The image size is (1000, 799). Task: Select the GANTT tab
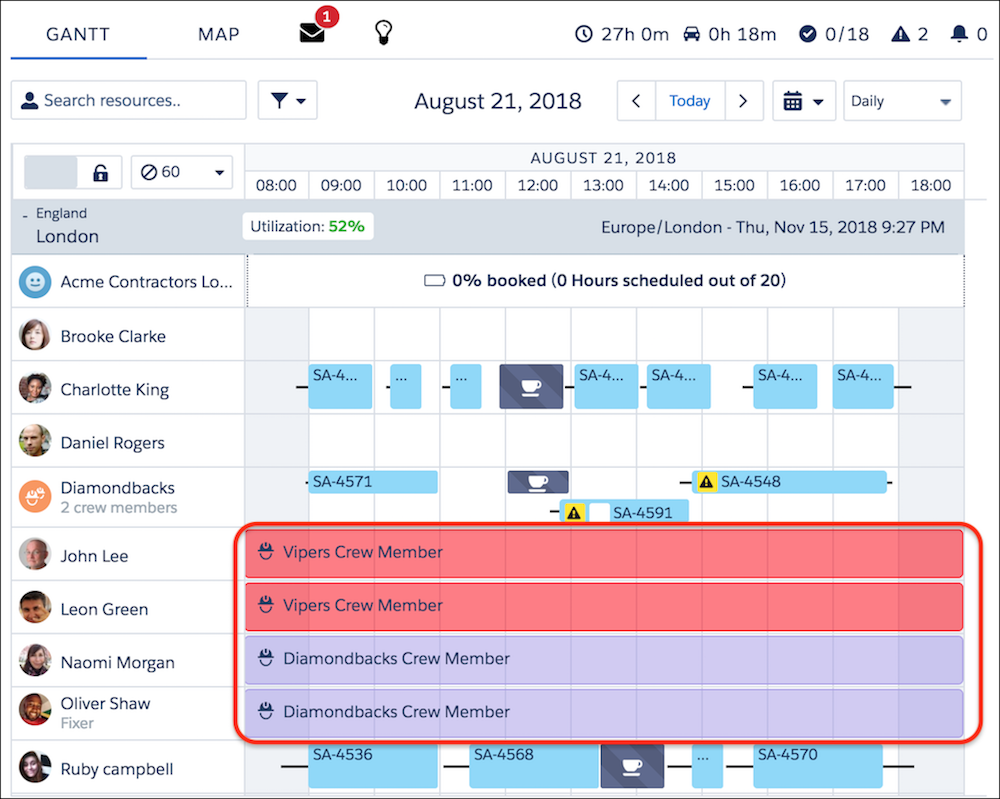click(78, 33)
